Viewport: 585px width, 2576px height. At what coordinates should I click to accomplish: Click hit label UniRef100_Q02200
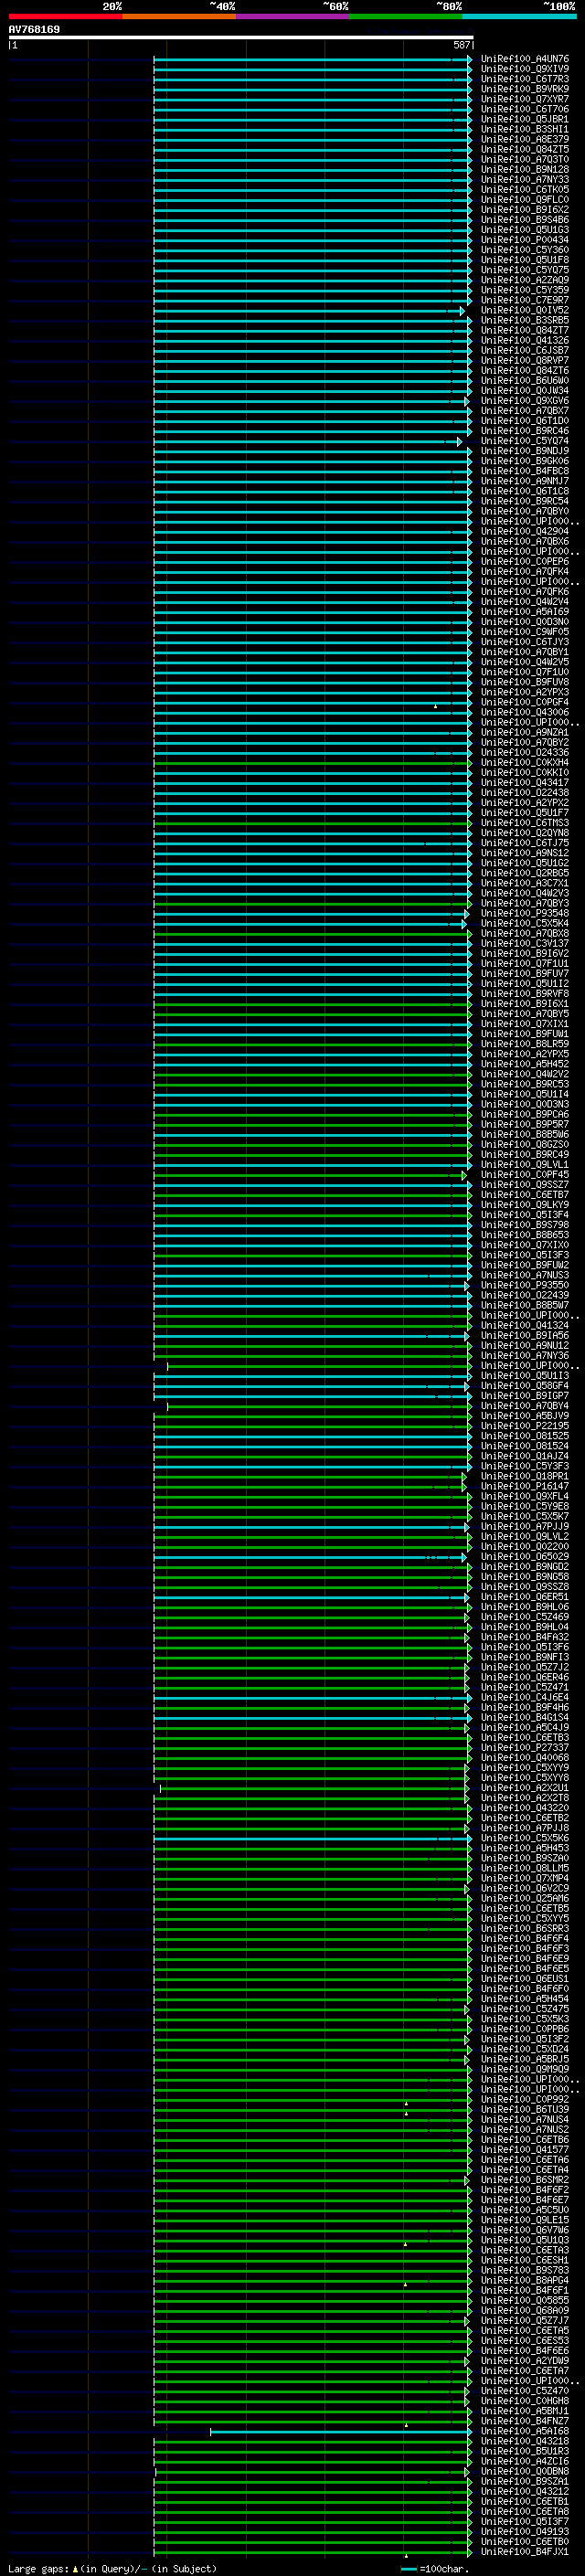click(525, 1547)
